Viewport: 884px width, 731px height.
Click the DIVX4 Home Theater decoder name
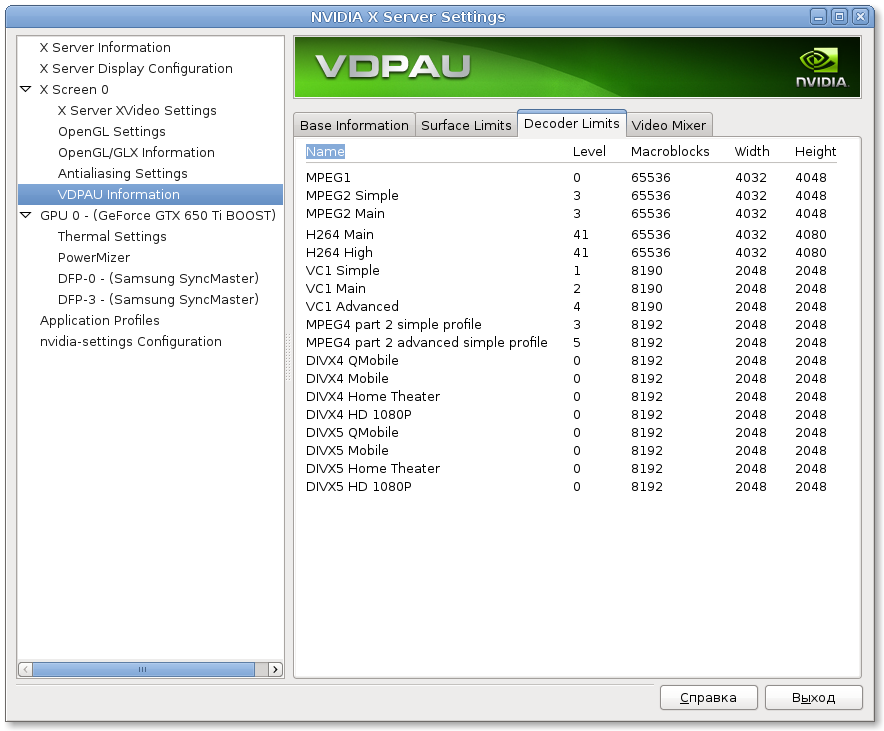(373, 397)
